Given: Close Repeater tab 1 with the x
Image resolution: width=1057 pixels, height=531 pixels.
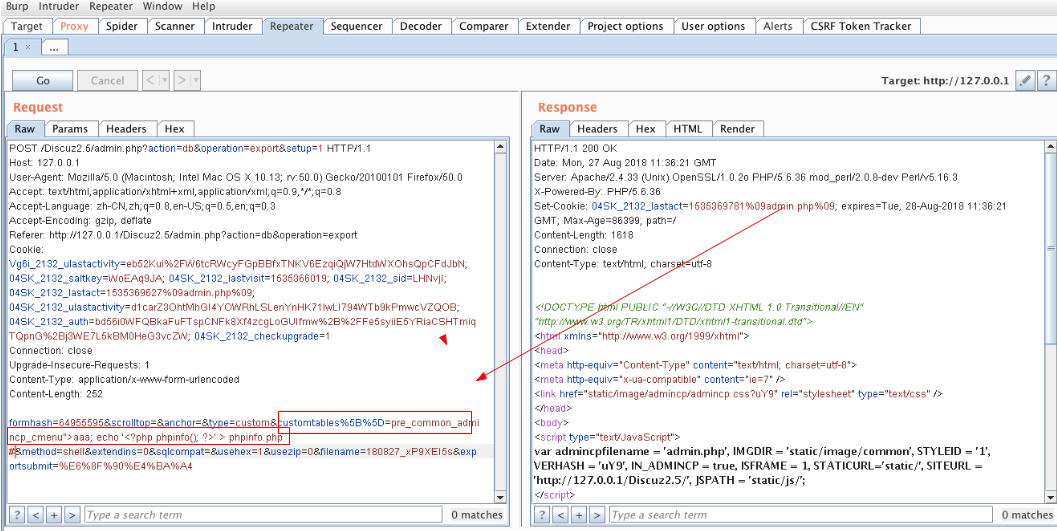Looking at the screenshot, I should 28,47.
